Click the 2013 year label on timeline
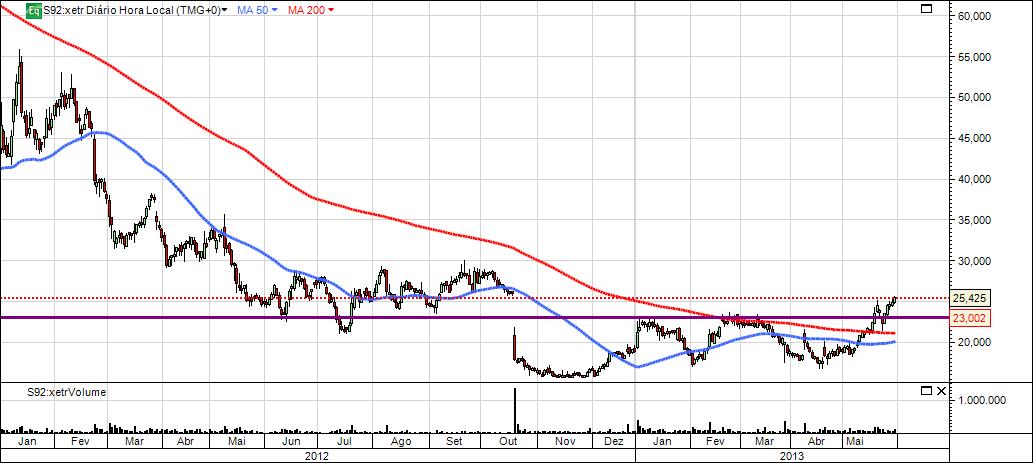 click(791, 455)
